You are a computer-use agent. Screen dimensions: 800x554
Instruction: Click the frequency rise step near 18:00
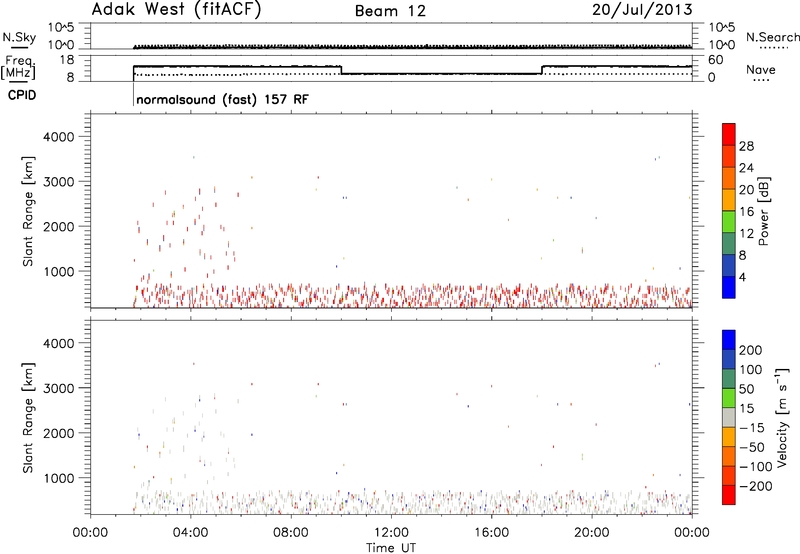tap(542, 70)
